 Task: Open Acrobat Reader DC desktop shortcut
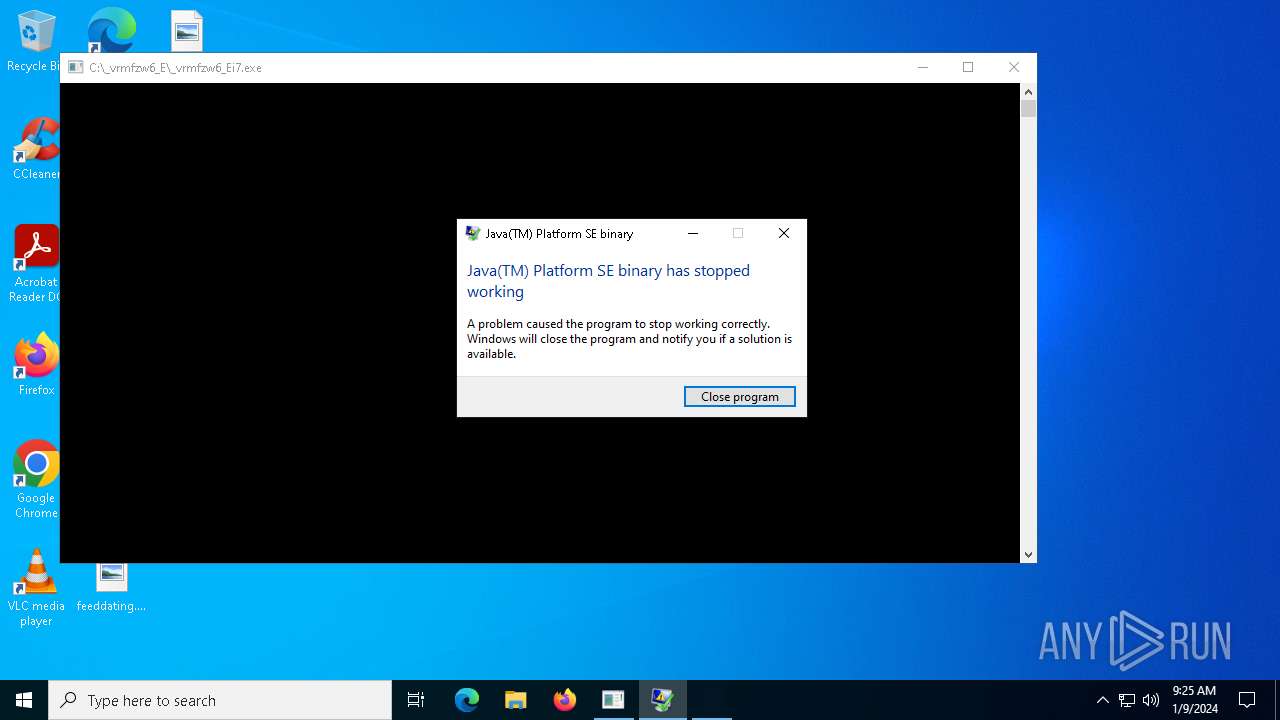36,264
